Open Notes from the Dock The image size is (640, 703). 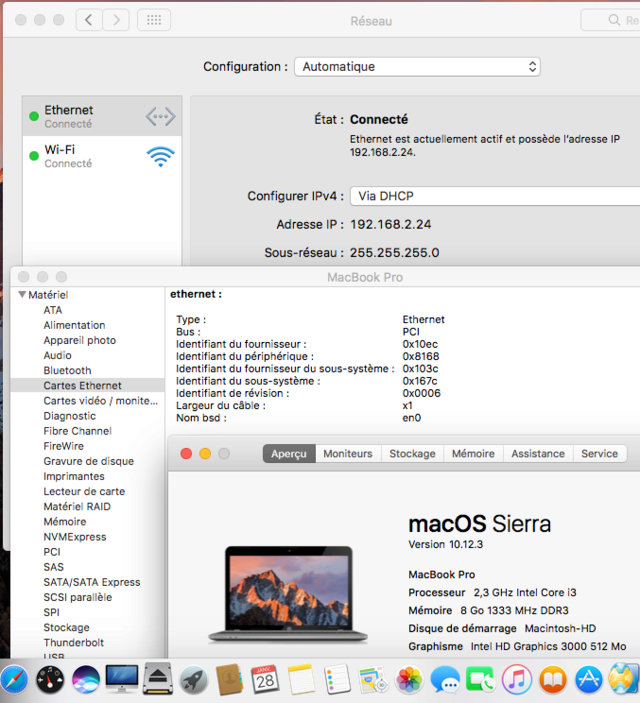301,680
